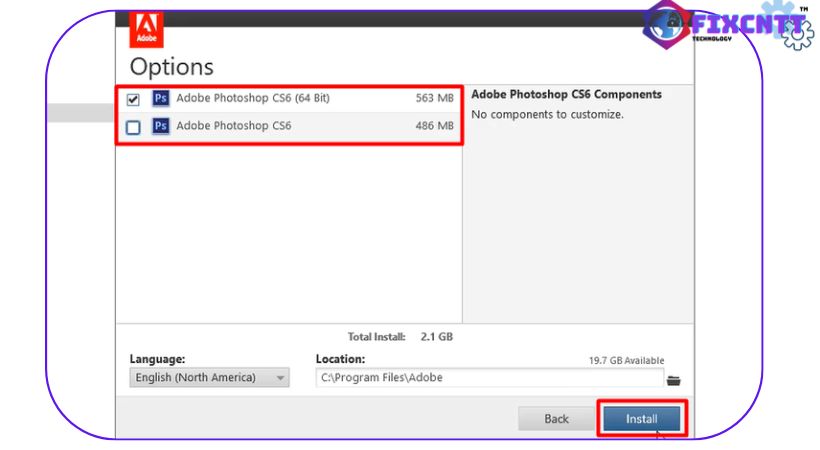The width and height of the screenshot is (820, 450).
Task: Click the 563 MB size value
Action: coord(435,98)
